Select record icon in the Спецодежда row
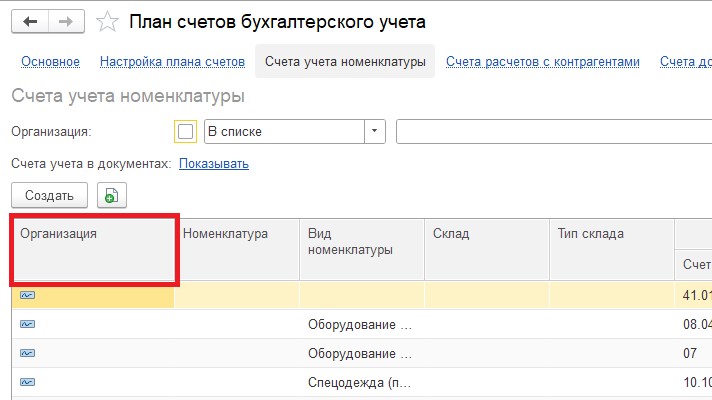The height and width of the screenshot is (400, 712). [x=27, y=382]
